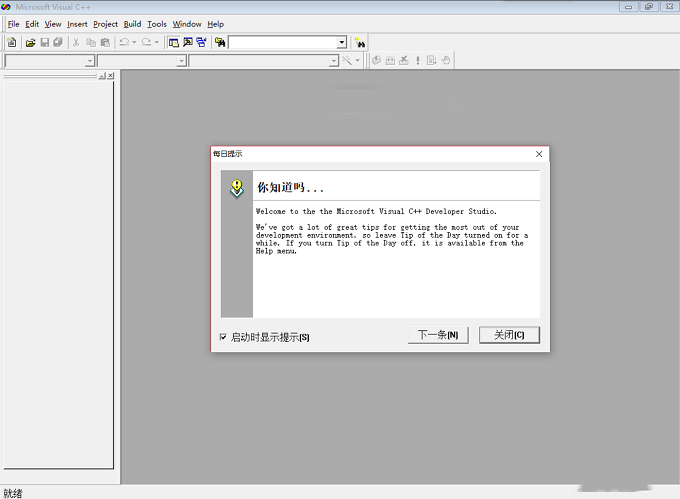680x499 pixels.
Task: Open the Help menu
Action: (x=216, y=24)
